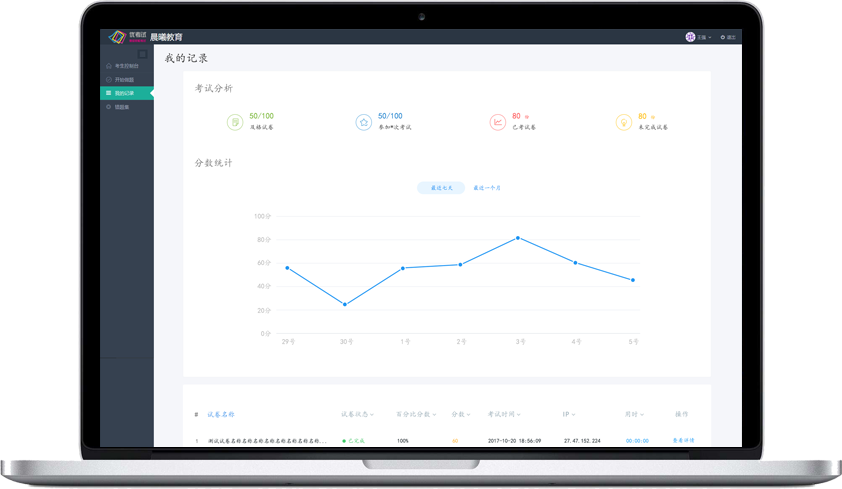The image size is (842, 489).
Task: Click the 查看详情 link in first row
Action: point(683,440)
